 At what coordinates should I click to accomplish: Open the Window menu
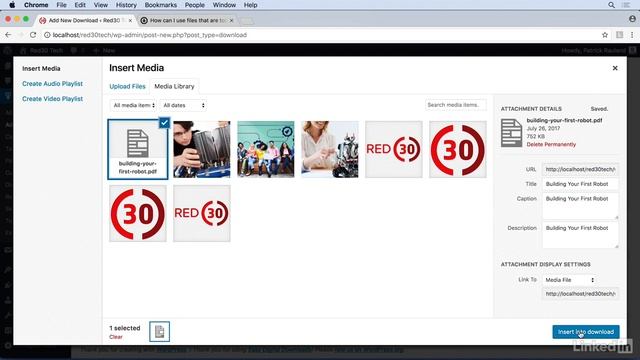pyautogui.click(x=224, y=5)
